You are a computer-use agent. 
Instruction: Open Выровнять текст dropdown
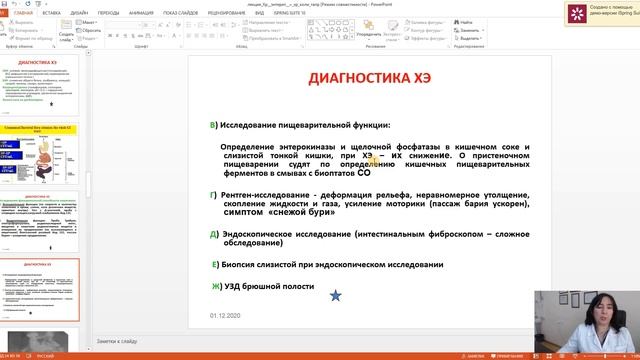(x=263, y=31)
